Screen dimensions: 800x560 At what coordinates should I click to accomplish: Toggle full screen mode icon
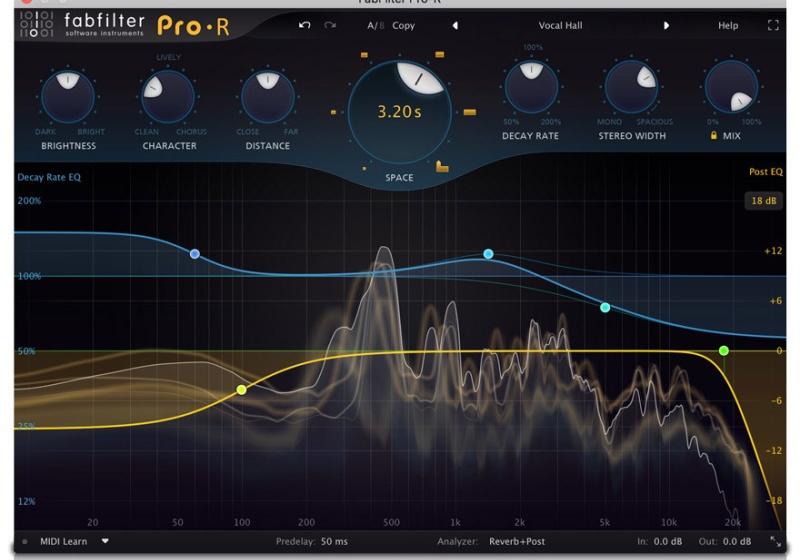coord(773,26)
